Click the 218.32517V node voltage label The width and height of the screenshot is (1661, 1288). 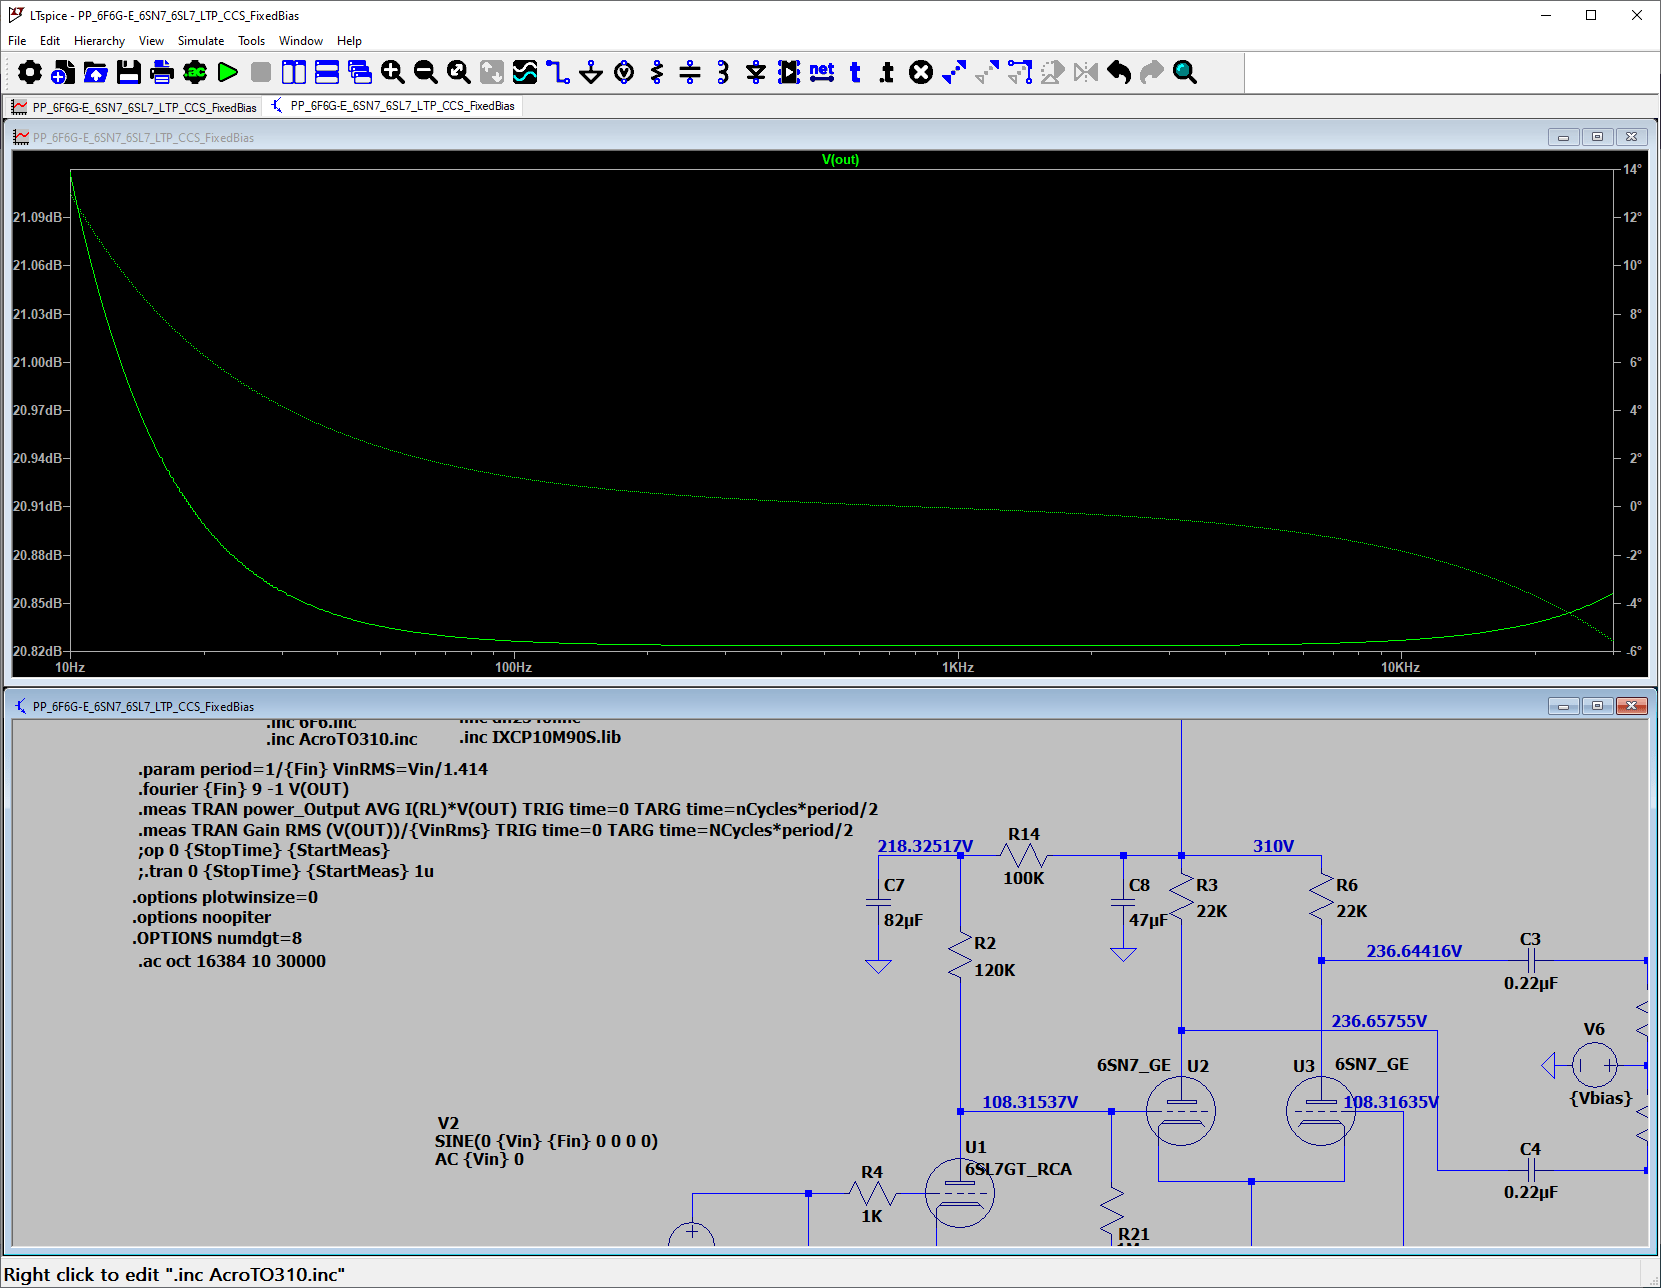[x=925, y=846]
